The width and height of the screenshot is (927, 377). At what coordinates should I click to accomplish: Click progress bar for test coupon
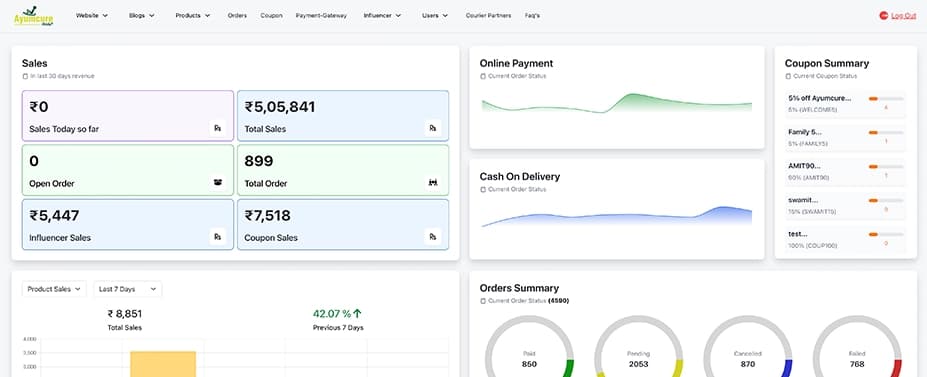click(886, 235)
